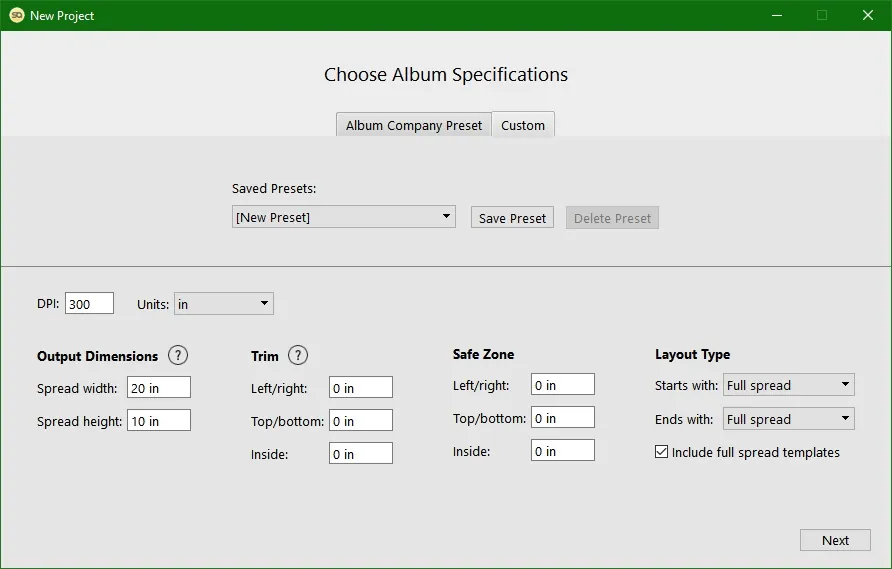Open the Units dropdown
The height and width of the screenshot is (569, 892).
coord(224,304)
